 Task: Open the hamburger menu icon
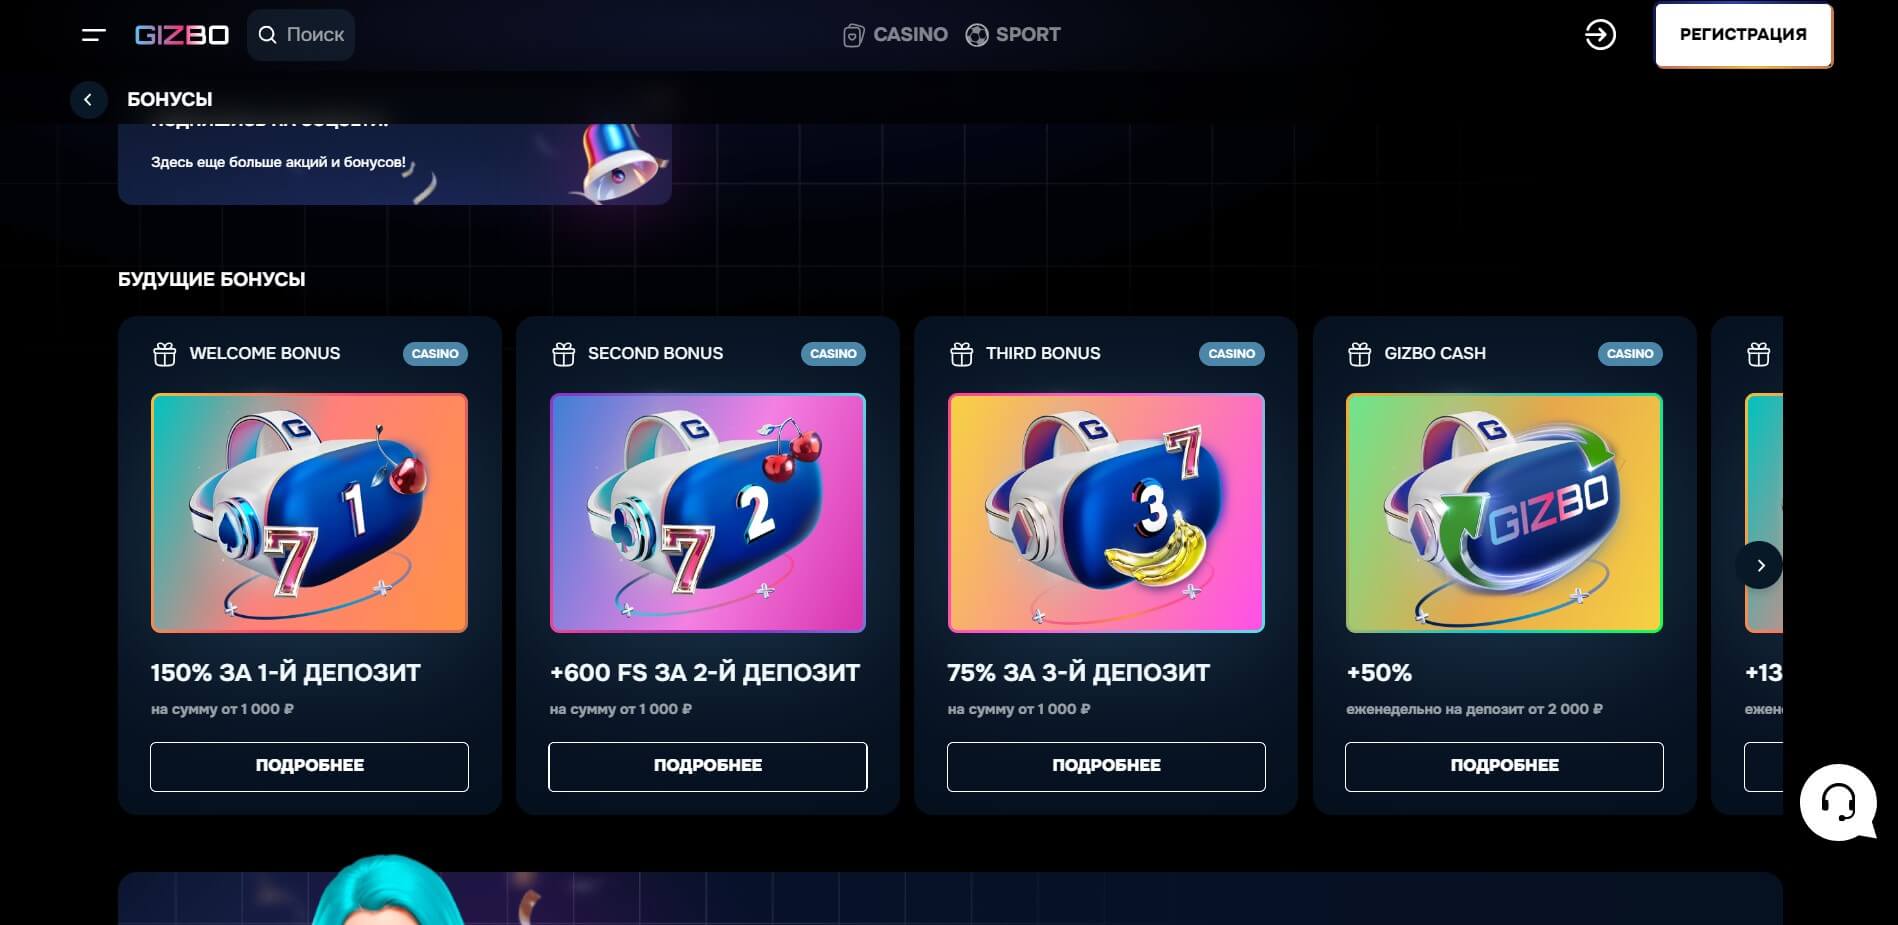93,35
